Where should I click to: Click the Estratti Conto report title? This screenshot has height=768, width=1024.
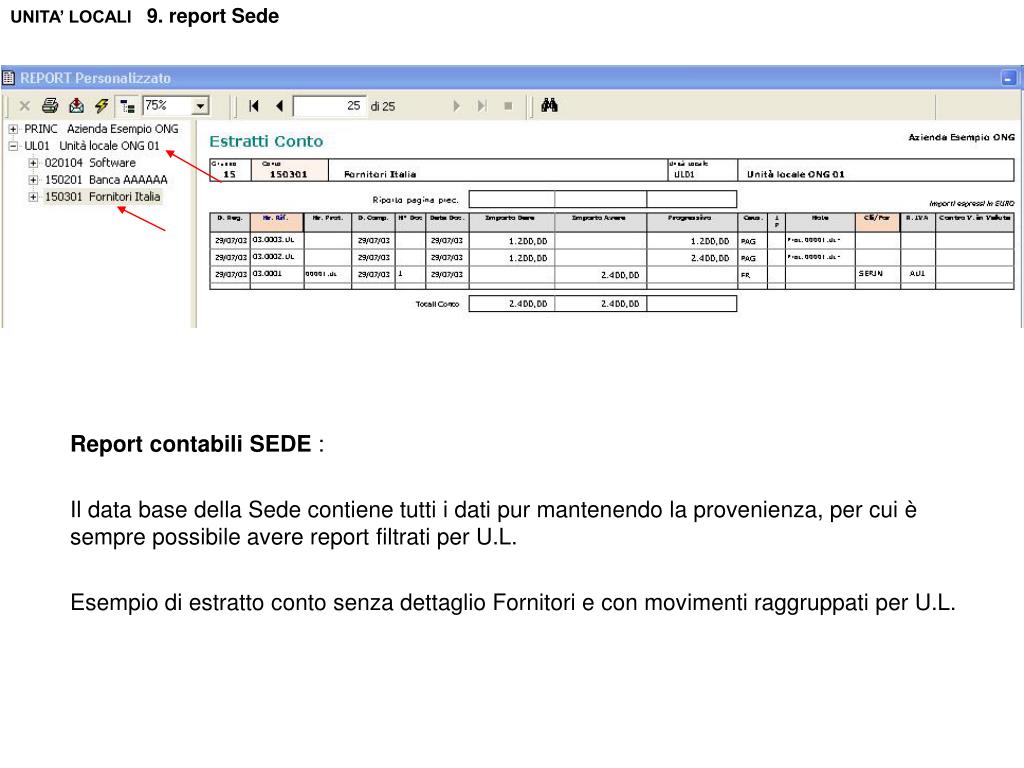coord(266,142)
